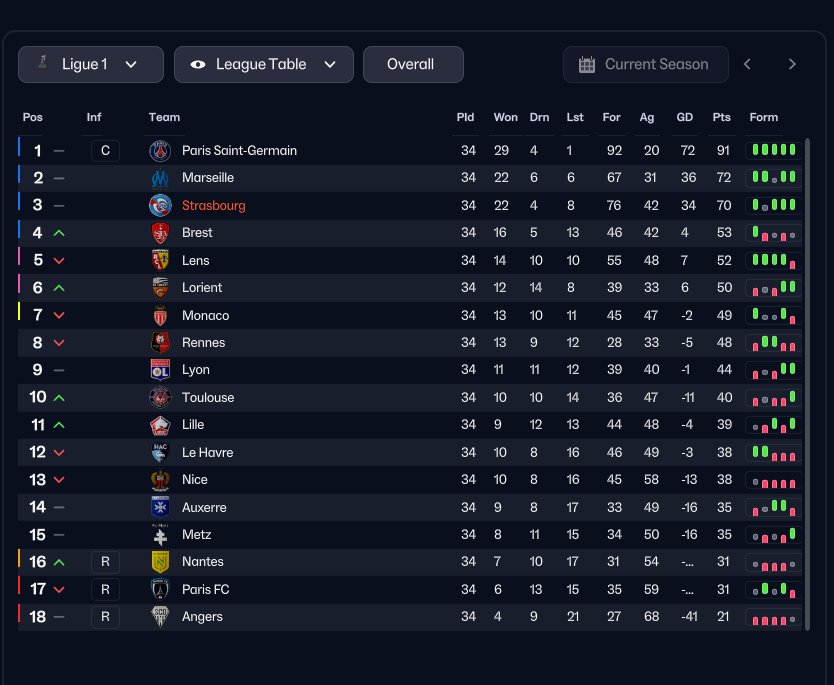
Task: Click the Monaco club crest icon
Action: click(x=160, y=315)
